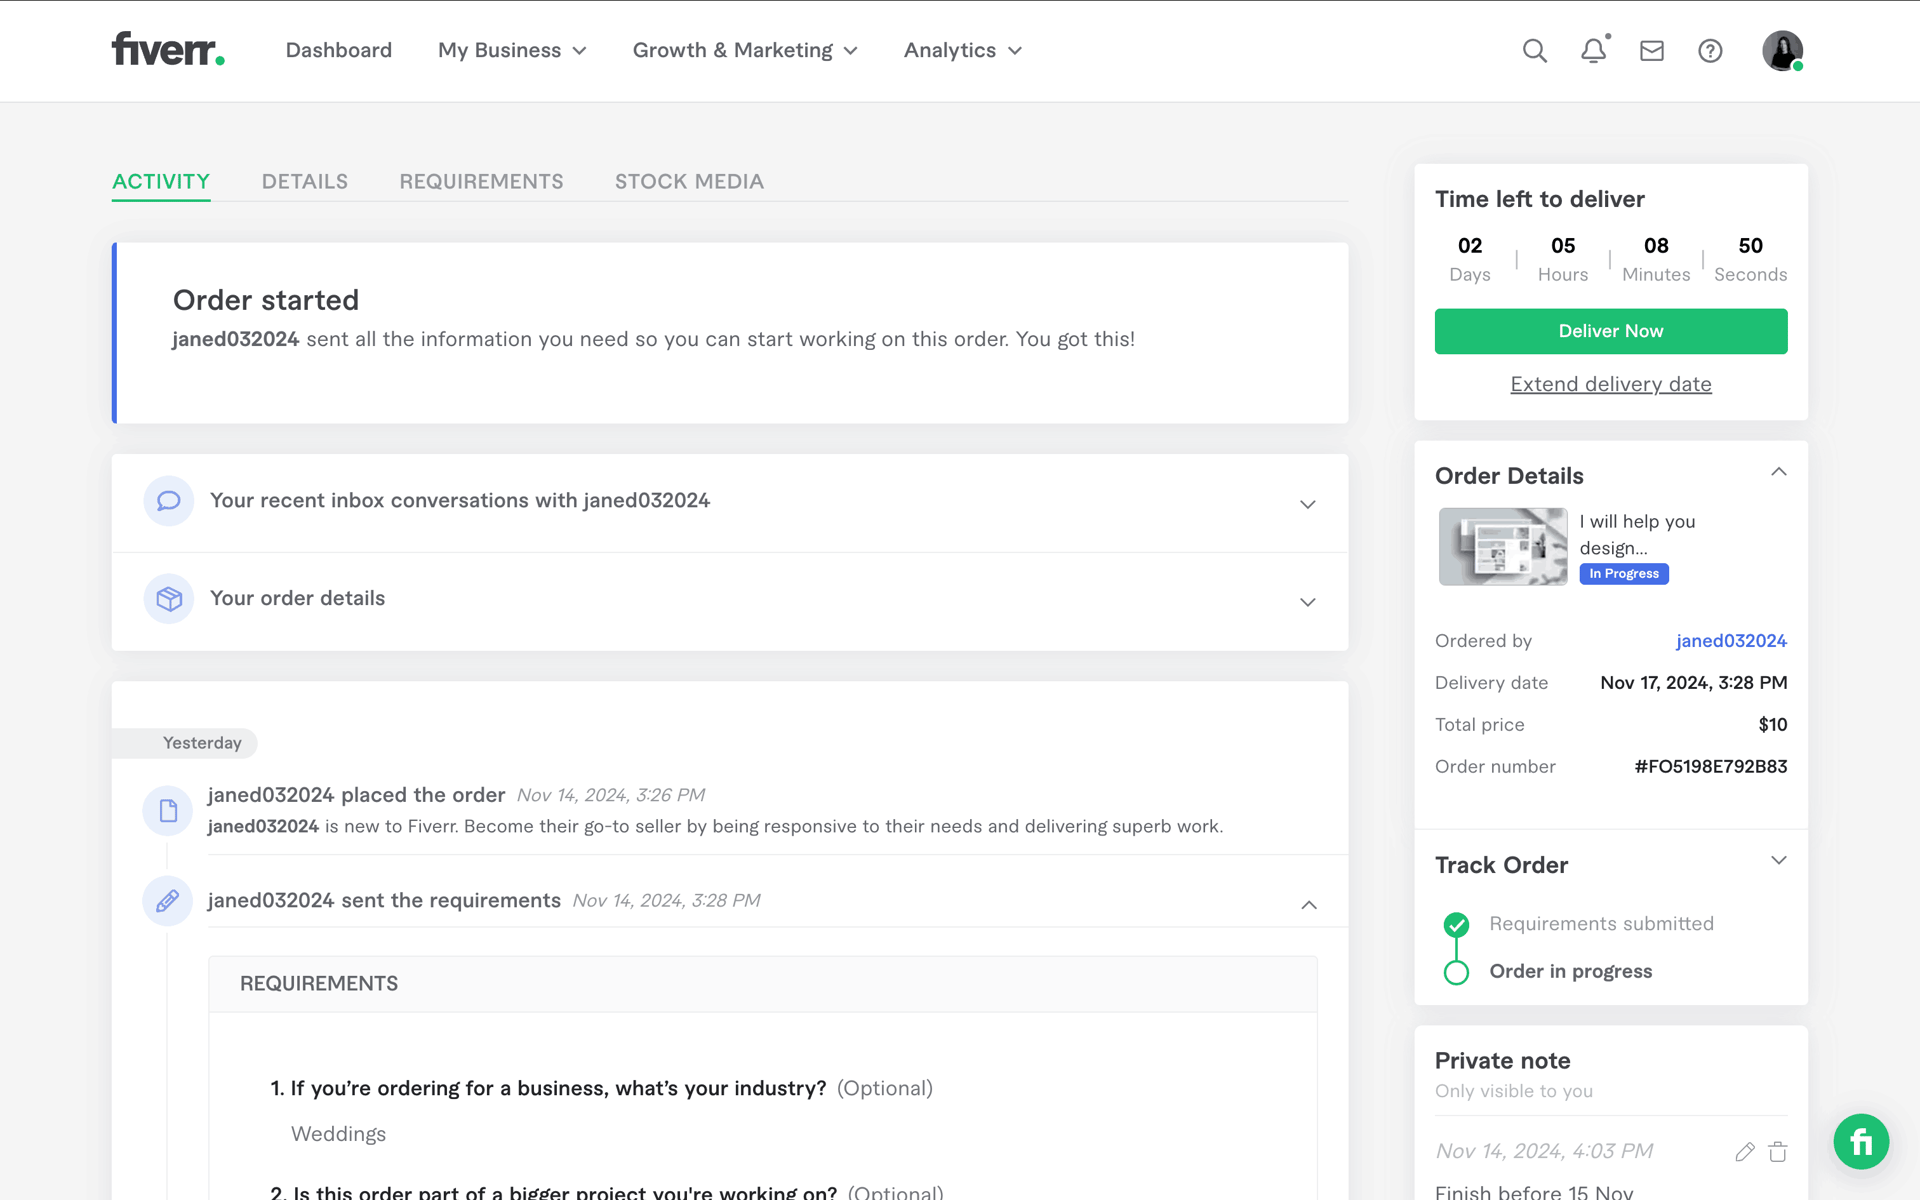
Task: Click the Order started heading
Action: tap(266, 300)
